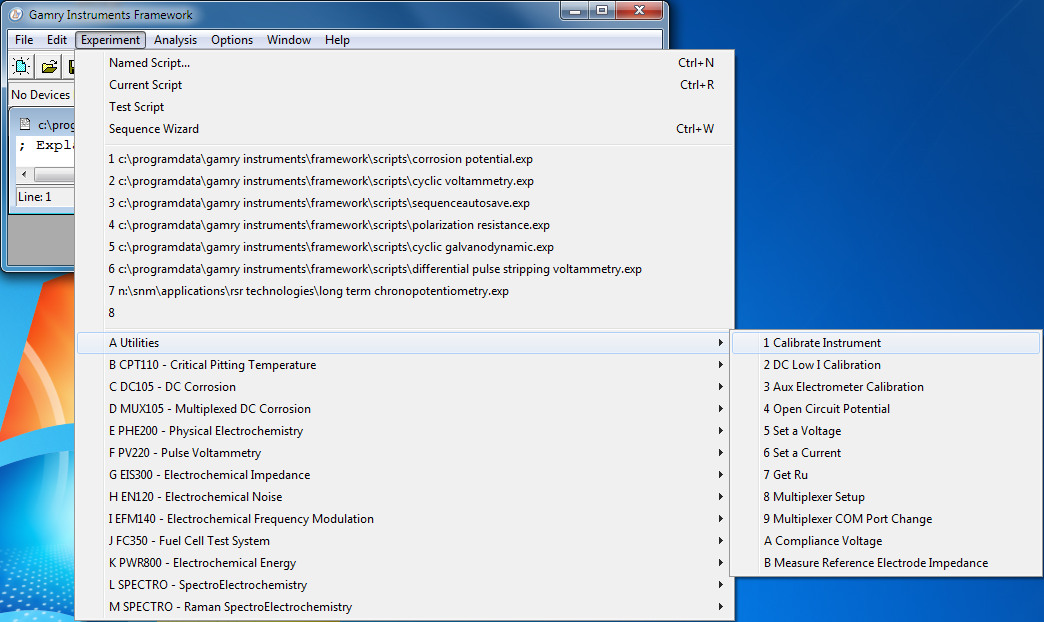Open differential pulse stripping voltammetry.exp
Screen dimensions: 1044x622
click(x=405, y=269)
